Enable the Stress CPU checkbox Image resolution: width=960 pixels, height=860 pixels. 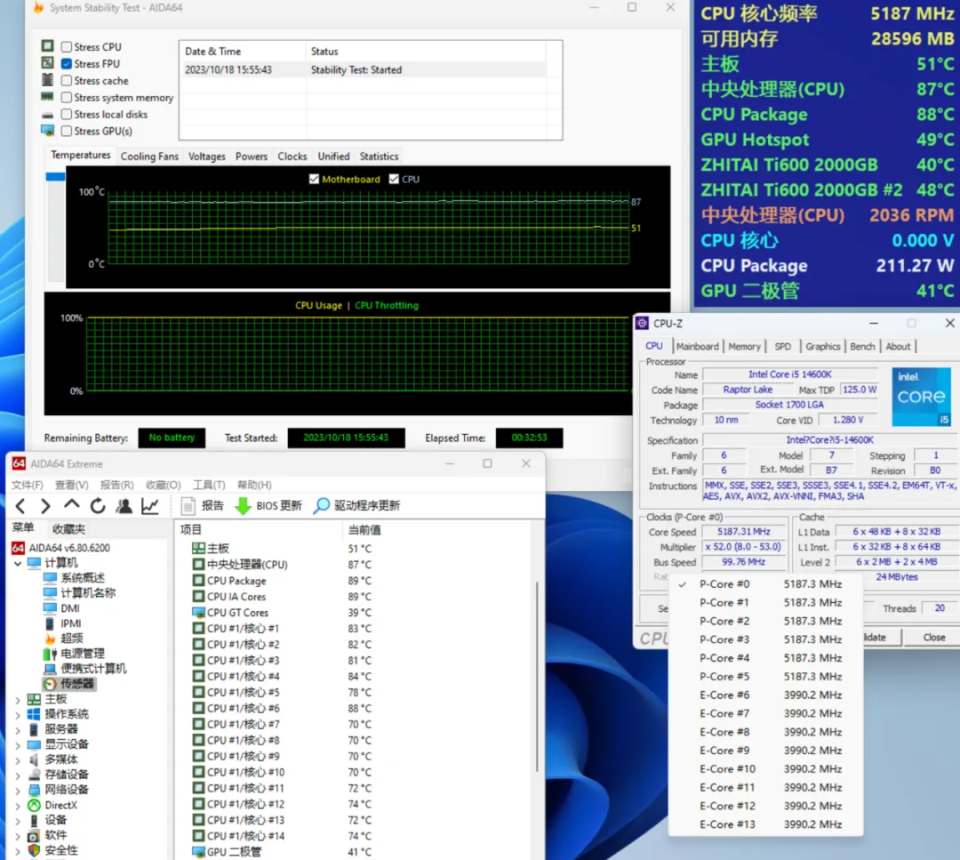pos(66,47)
